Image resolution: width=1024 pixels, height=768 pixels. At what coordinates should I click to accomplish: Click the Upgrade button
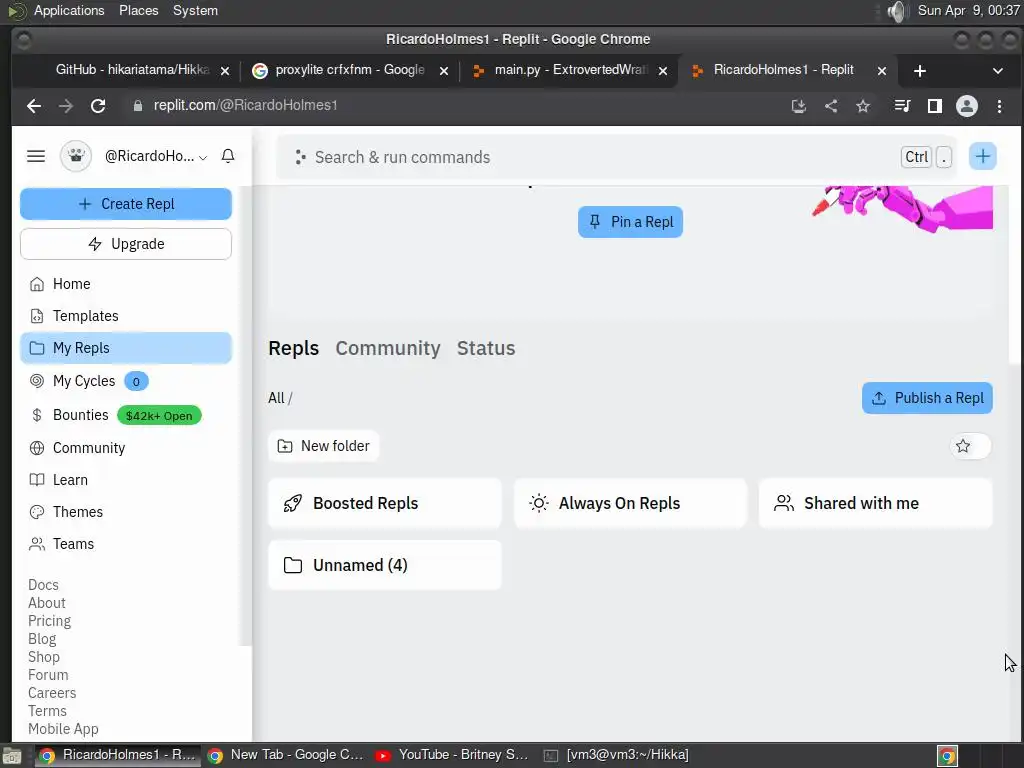tap(126, 244)
